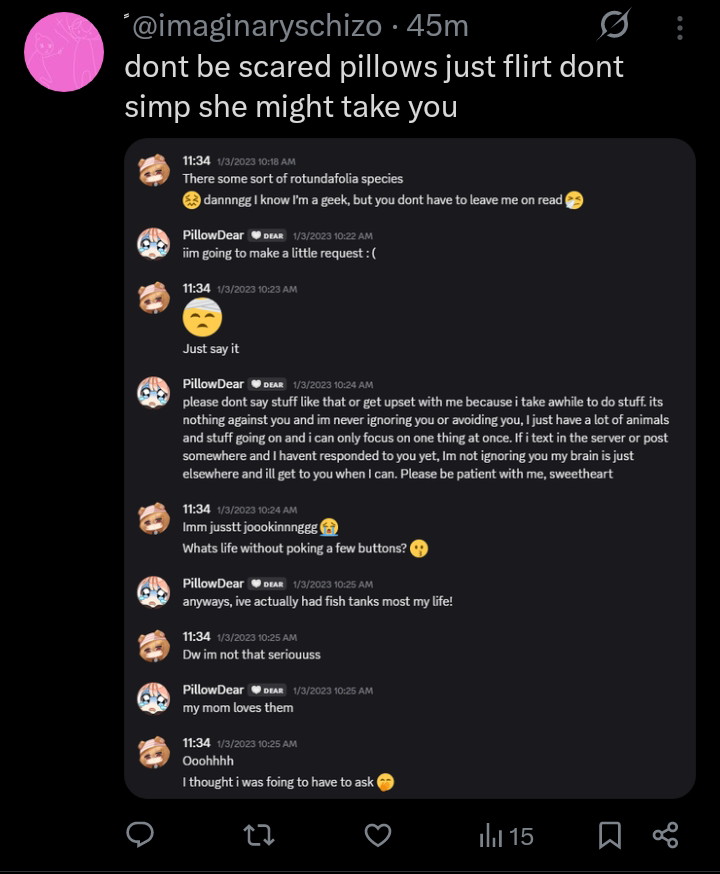Click the 45m tweet timestamp
Viewport: 720px width, 874px height.
click(438, 27)
